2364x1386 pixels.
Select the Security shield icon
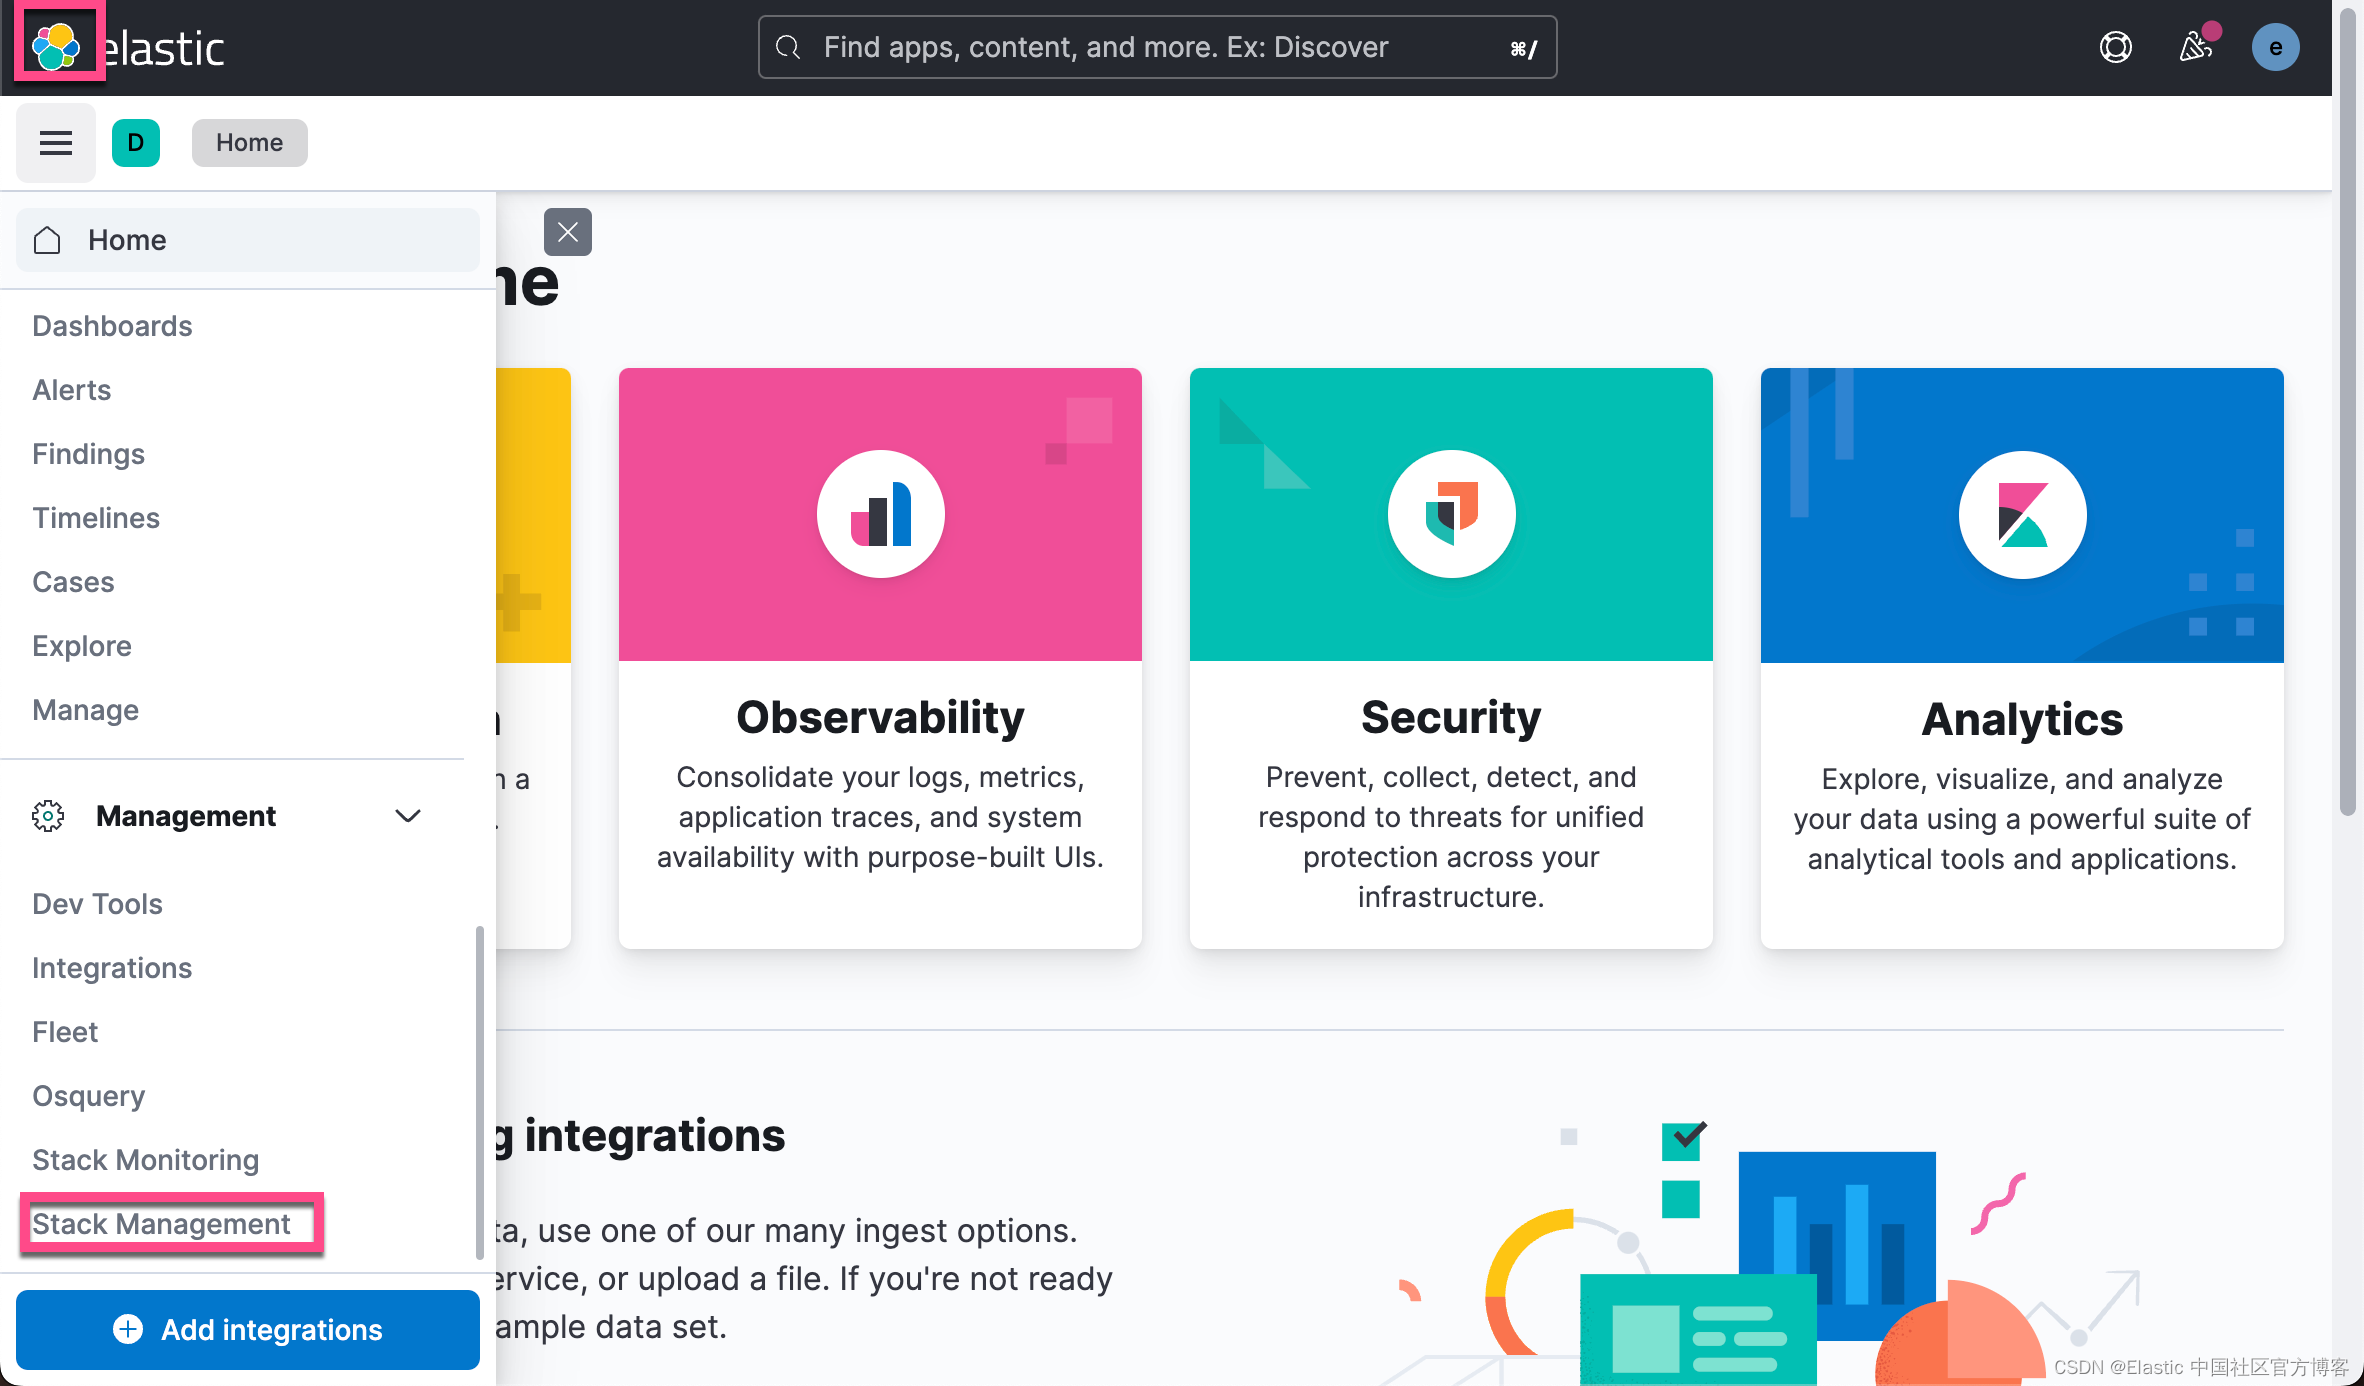point(1451,514)
